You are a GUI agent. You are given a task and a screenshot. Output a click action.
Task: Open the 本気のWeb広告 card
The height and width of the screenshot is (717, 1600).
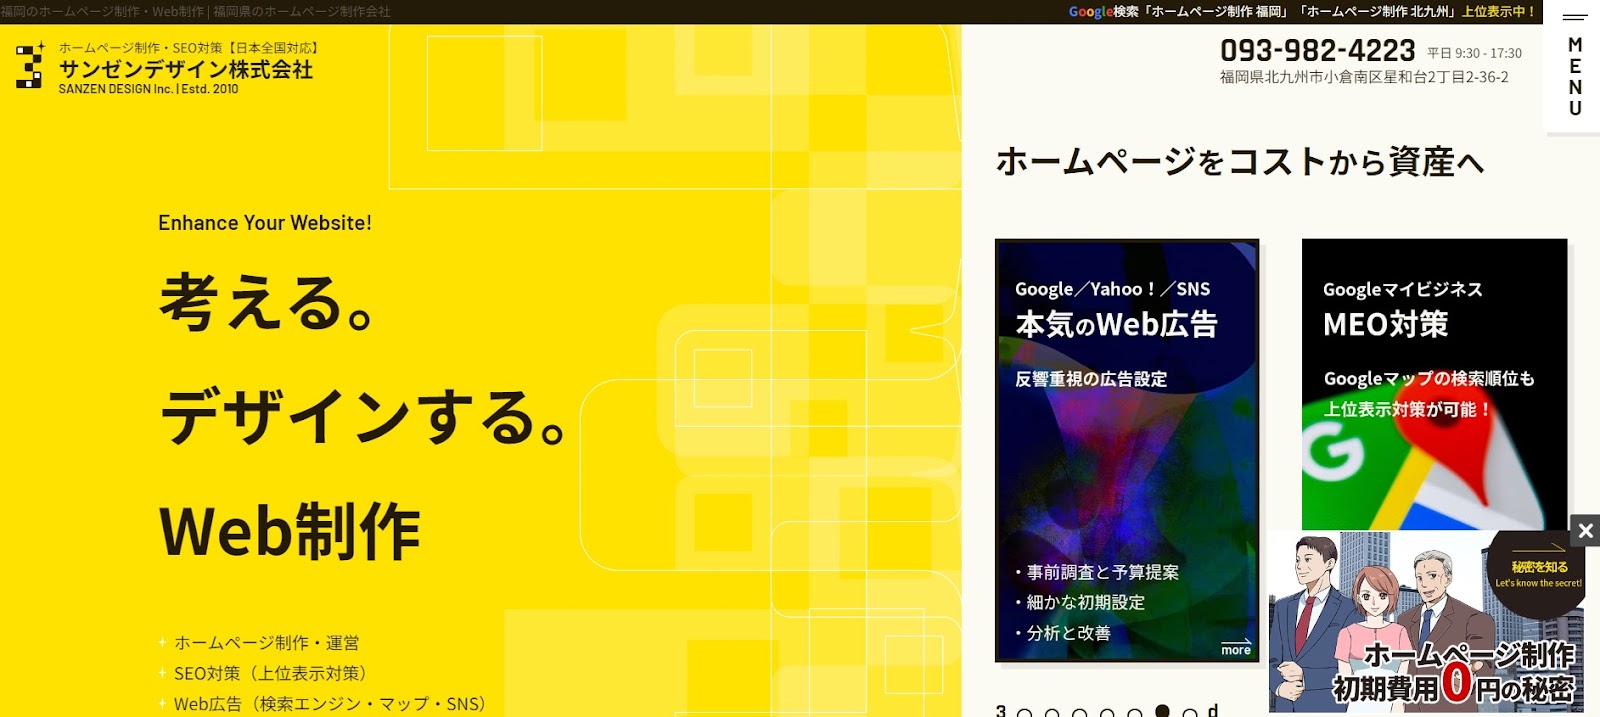tap(1126, 450)
